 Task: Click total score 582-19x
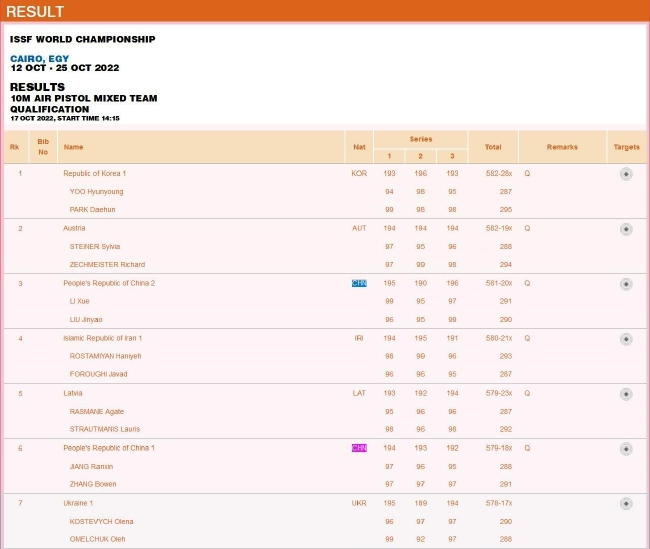coord(499,228)
